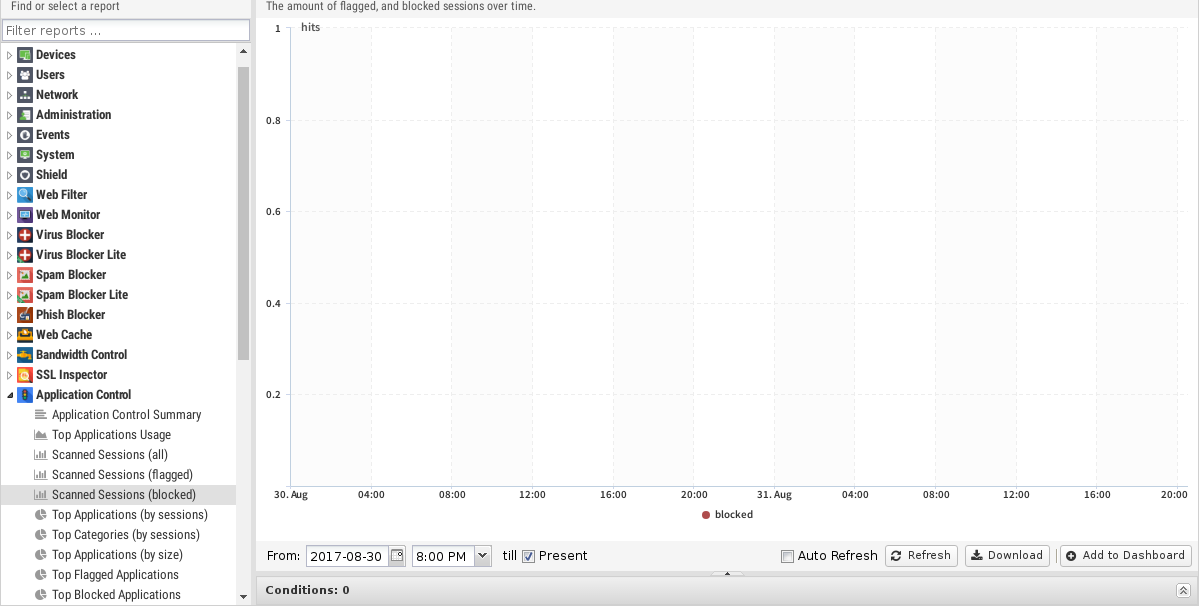Open the SSL Inspector category

pyautogui.click(x=71, y=374)
